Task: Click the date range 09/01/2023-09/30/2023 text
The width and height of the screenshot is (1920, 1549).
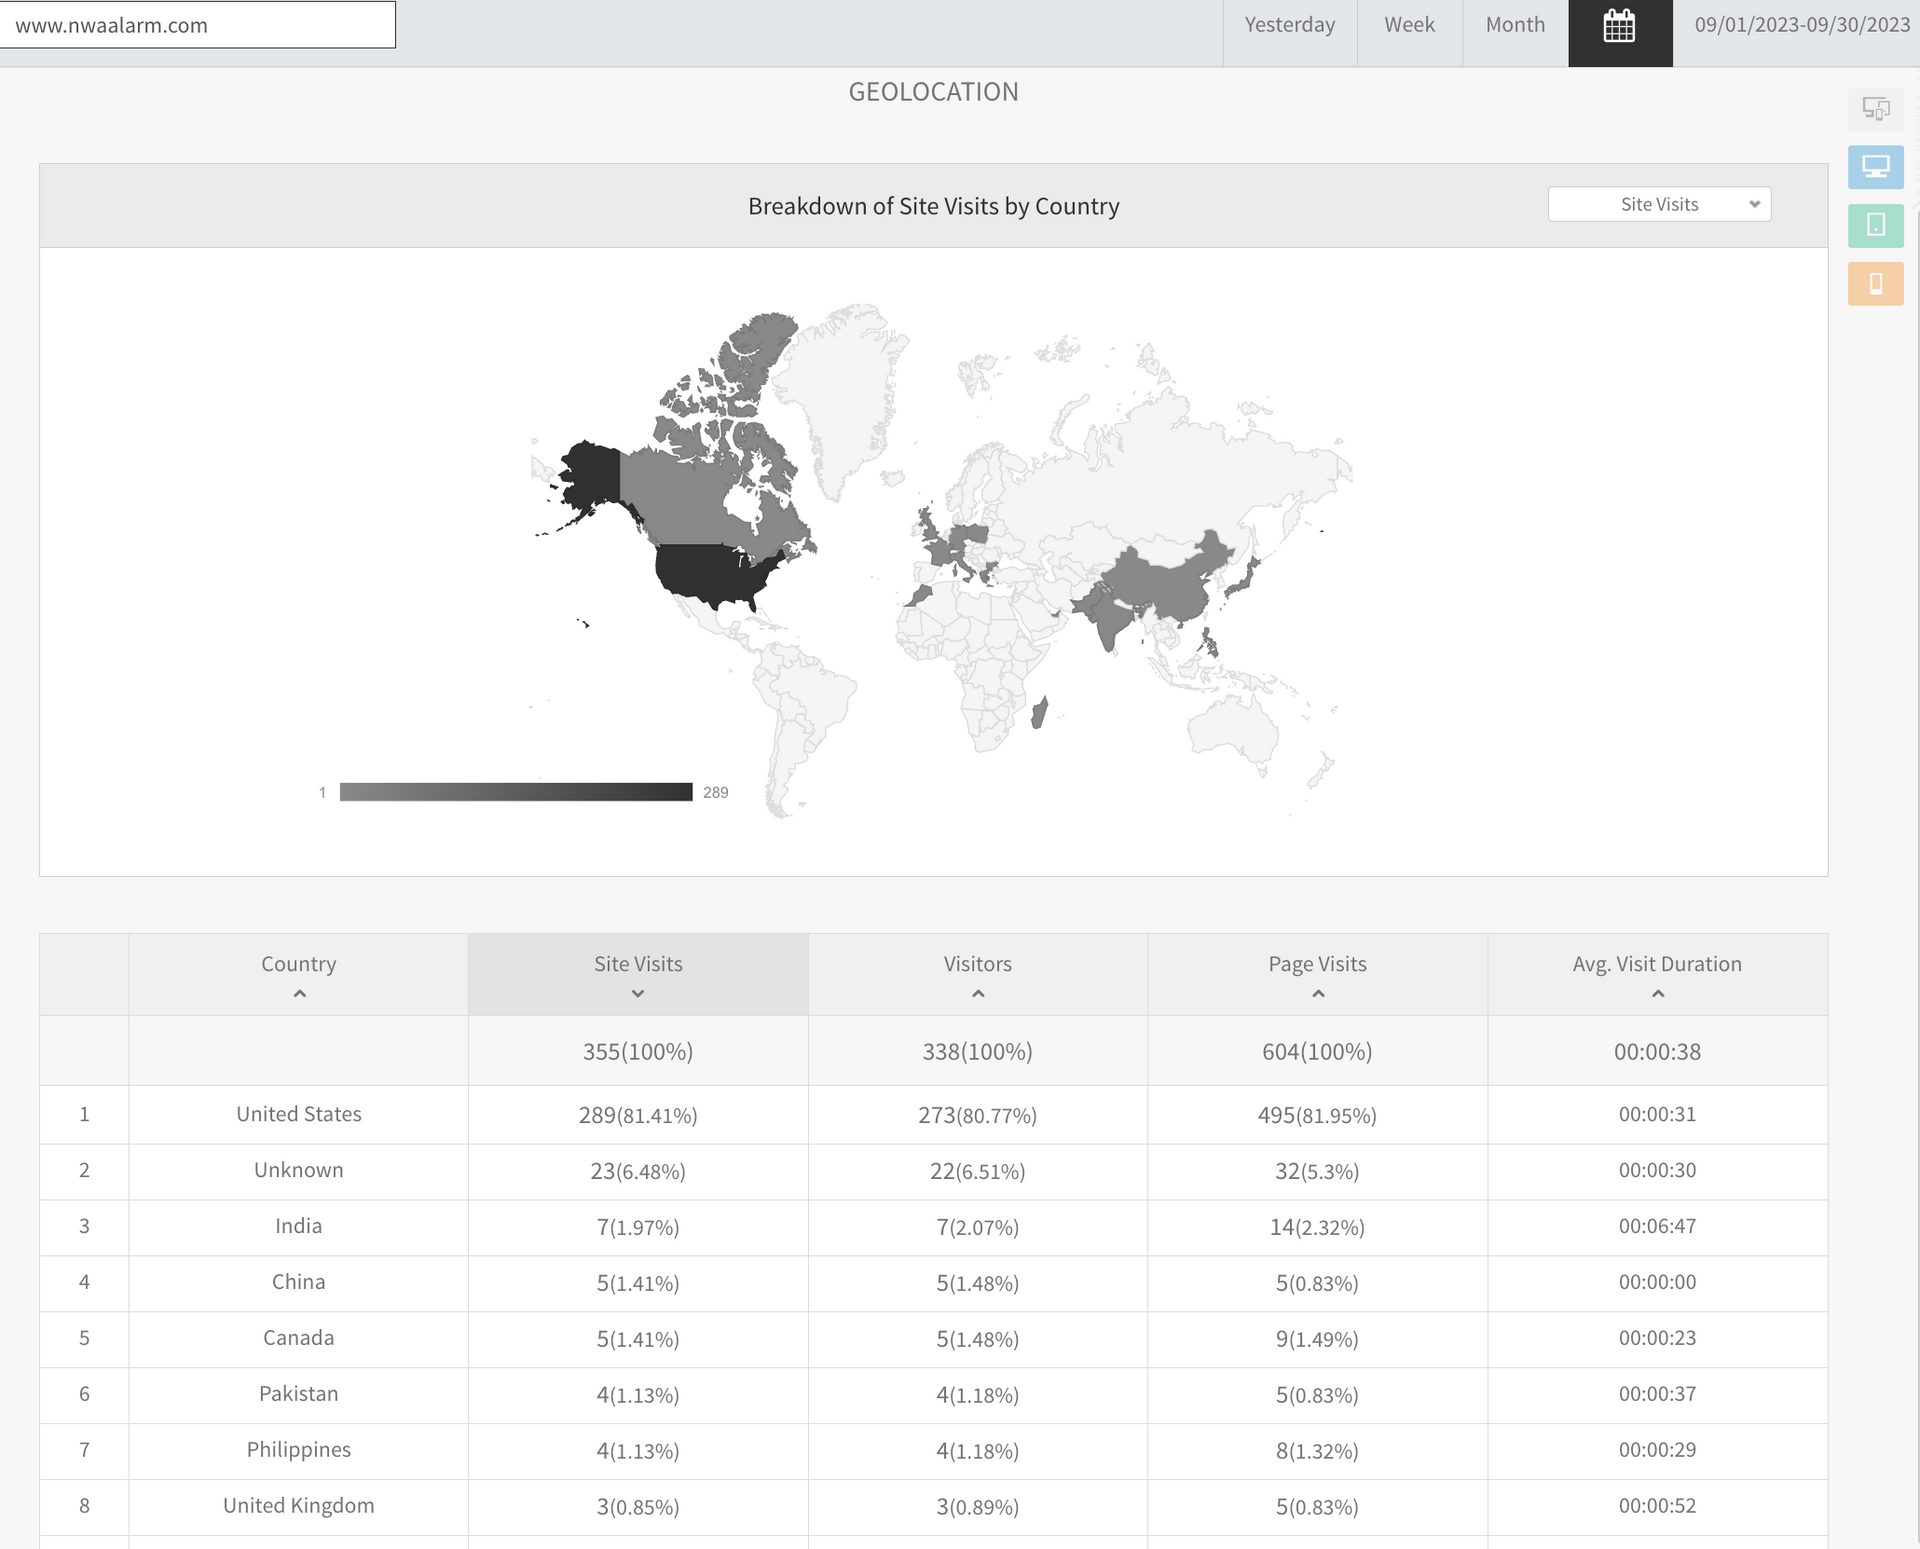Action: tap(1801, 25)
